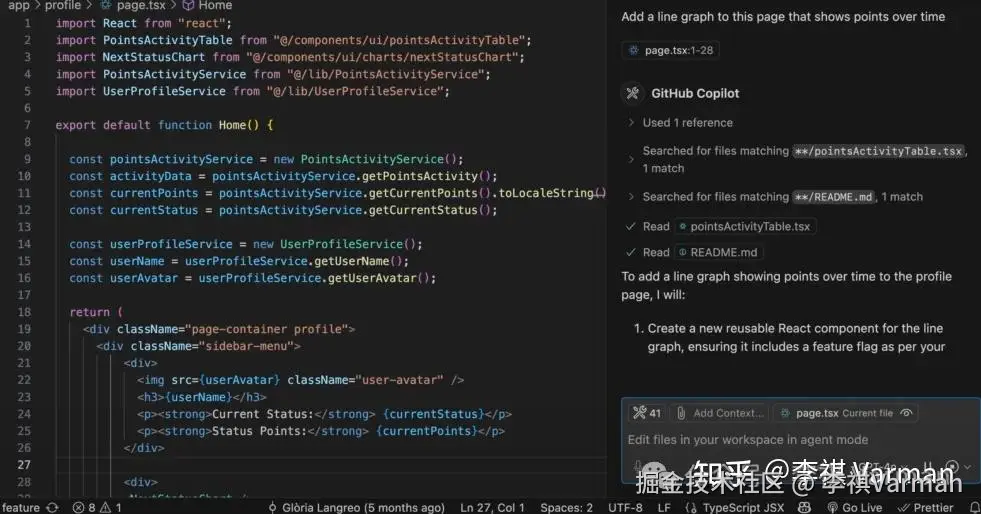The image size is (981, 514).
Task: Click the page.tsx Current file context chip
Action: 845,413
